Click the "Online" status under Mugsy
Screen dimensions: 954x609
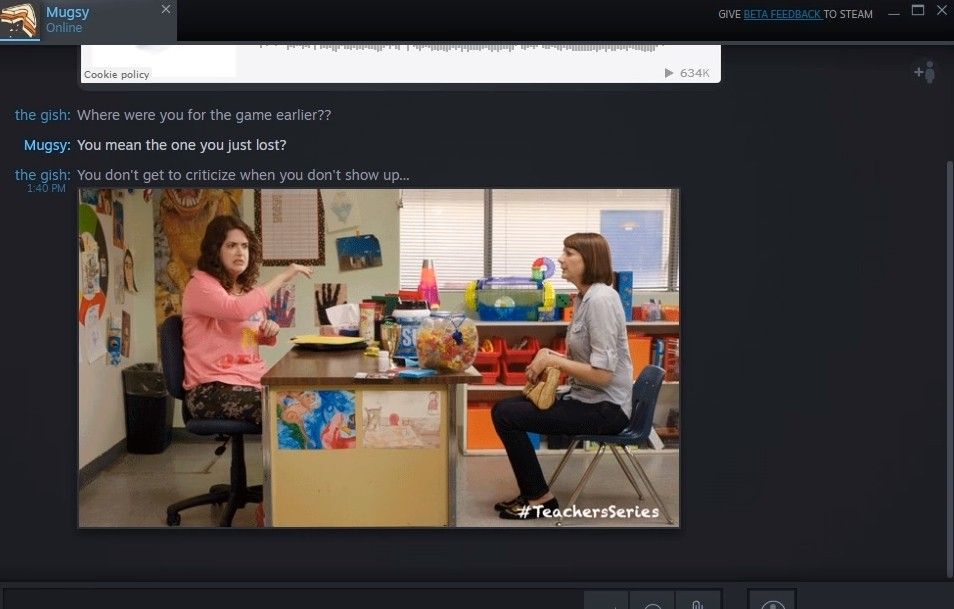(x=64, y=27)
